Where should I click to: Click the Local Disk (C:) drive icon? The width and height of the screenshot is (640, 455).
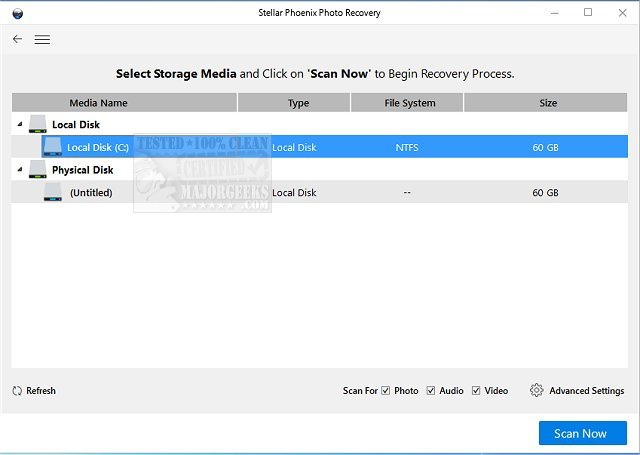[52, 147]
